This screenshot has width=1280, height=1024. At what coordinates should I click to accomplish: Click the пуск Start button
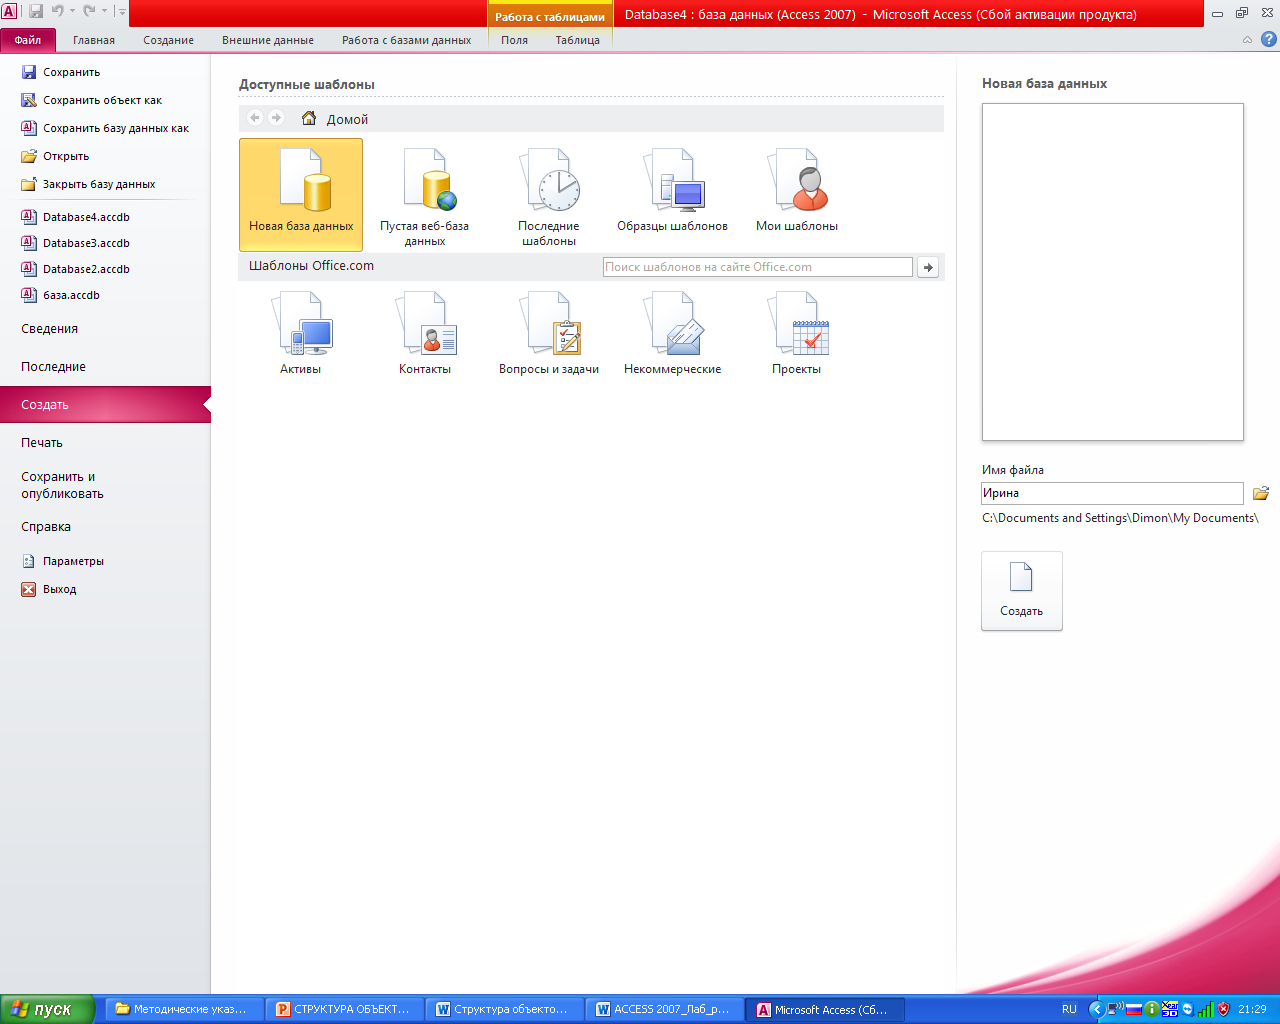(x=48, y=1009)
